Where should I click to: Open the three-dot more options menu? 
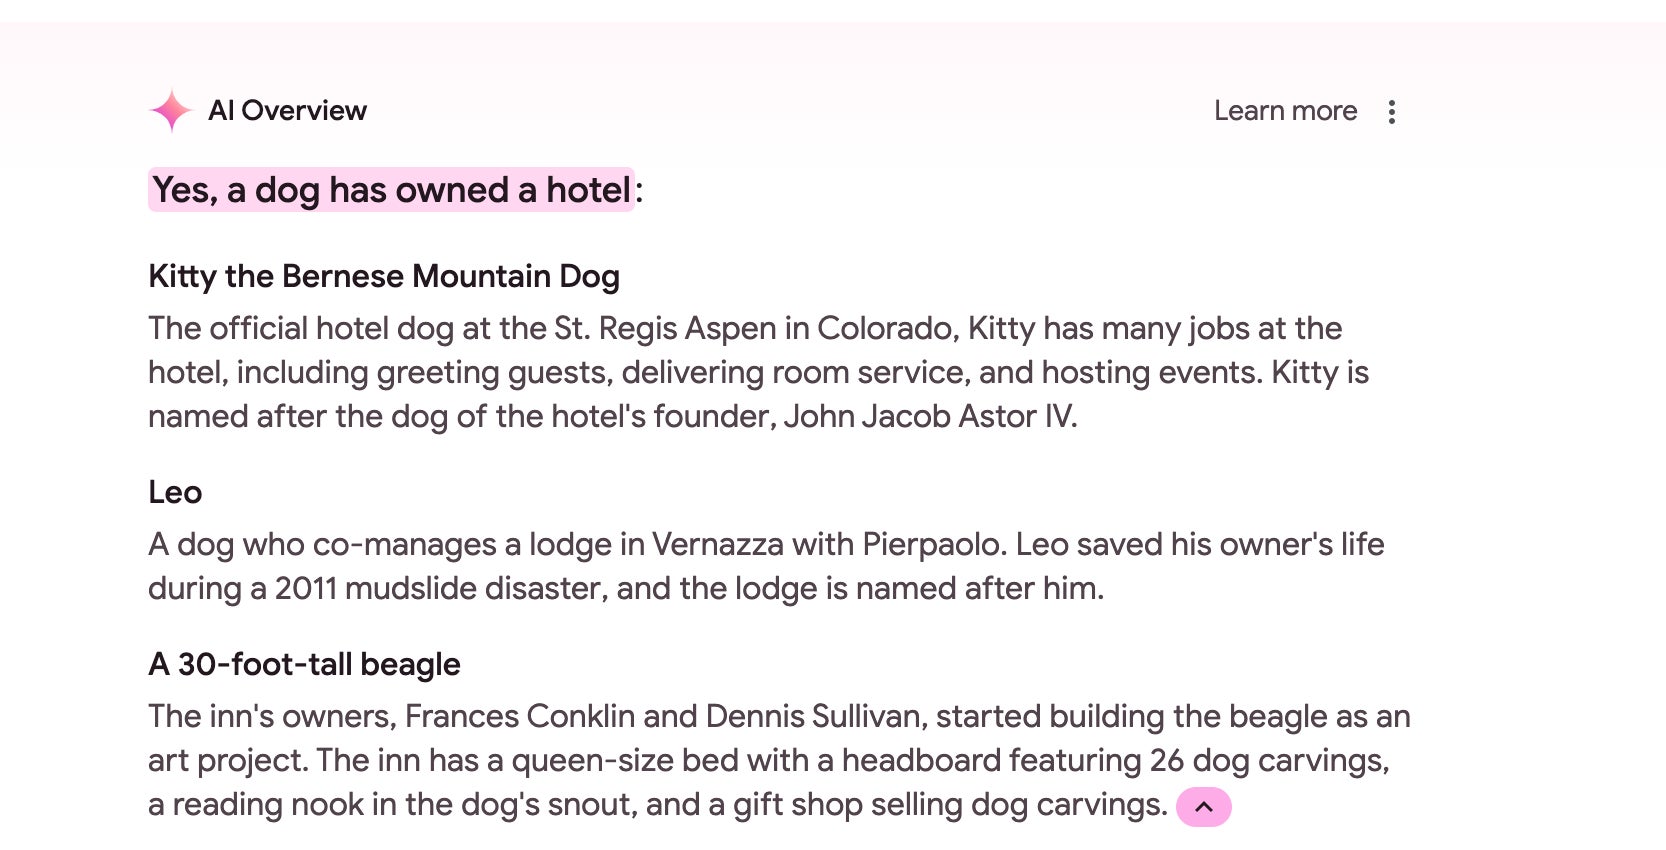point(1391,111)
